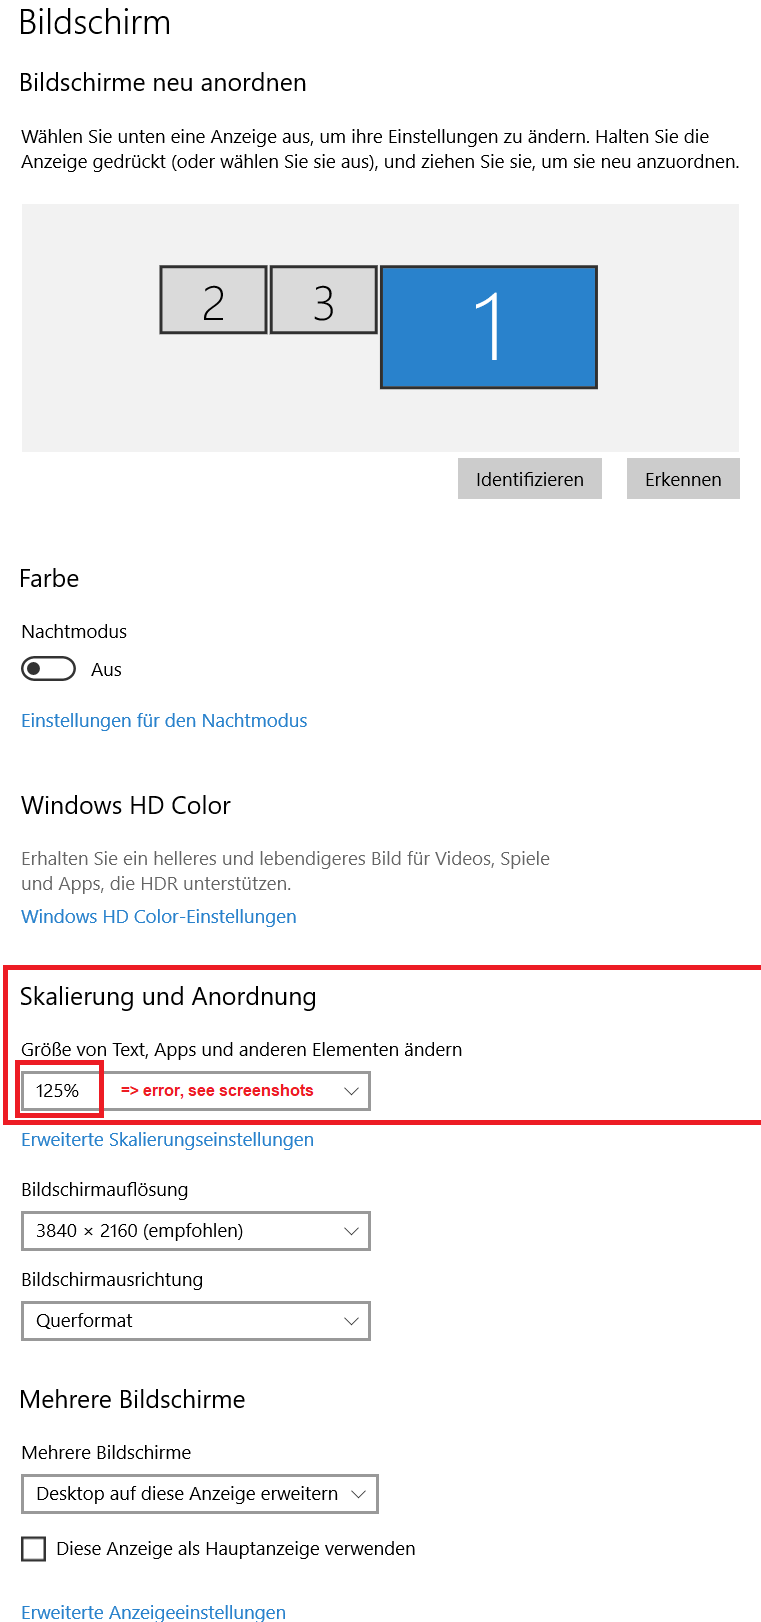Image resolution: width=761 pixels, height=1622 pixels.
Task: Check Diese Anzeige als Hauptanzeige verwenden
Action: click(34, 1549)
